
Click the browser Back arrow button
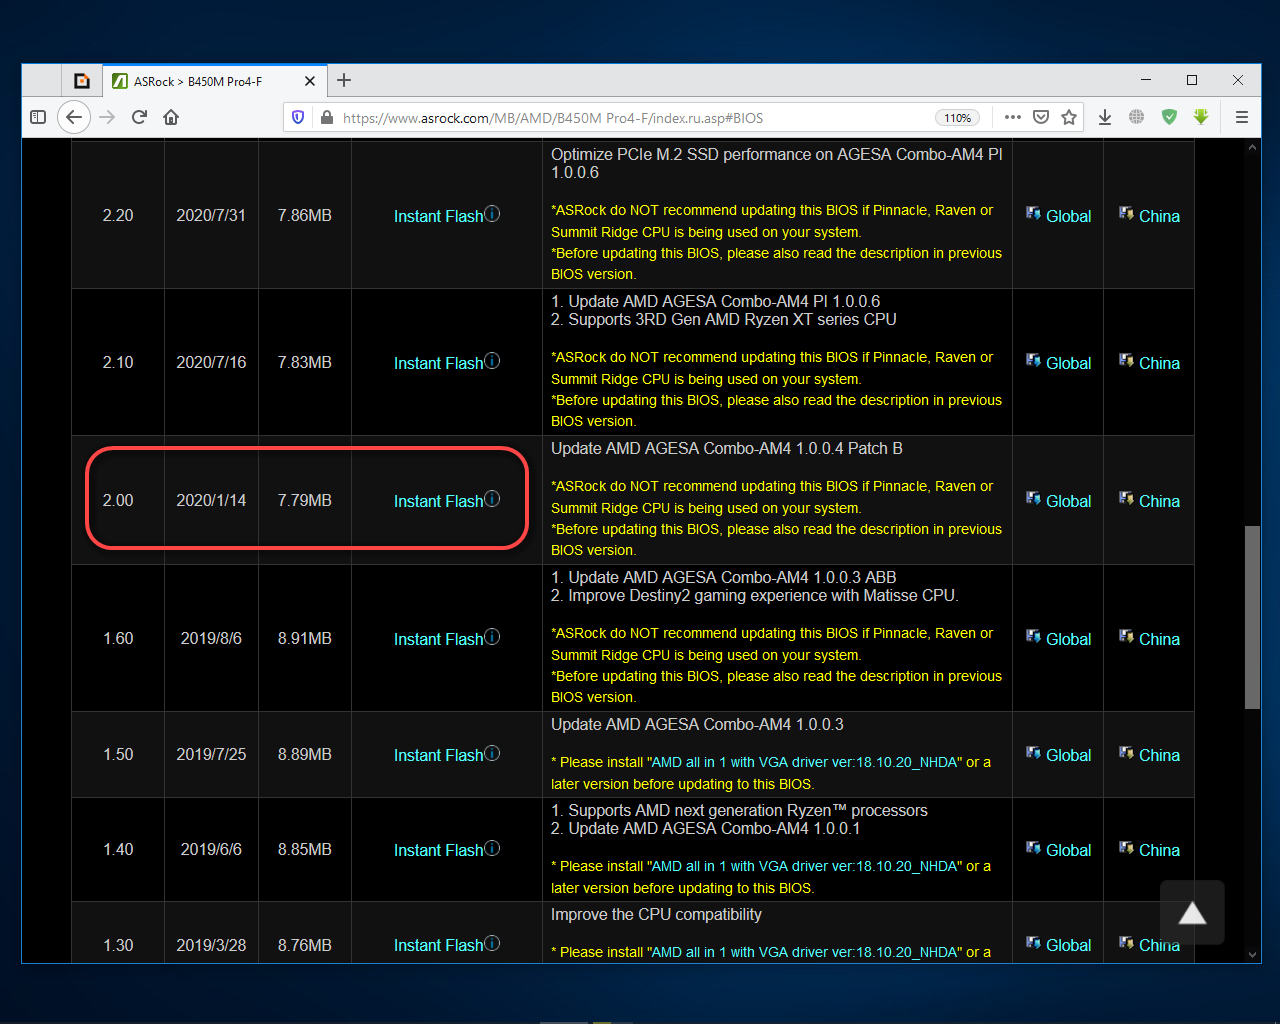[74, 117]
